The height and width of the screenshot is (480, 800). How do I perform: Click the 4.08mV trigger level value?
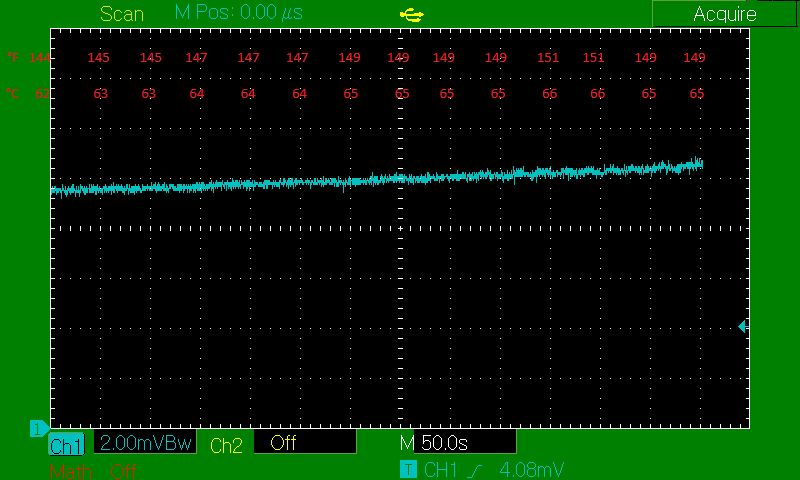pos(532,470)
